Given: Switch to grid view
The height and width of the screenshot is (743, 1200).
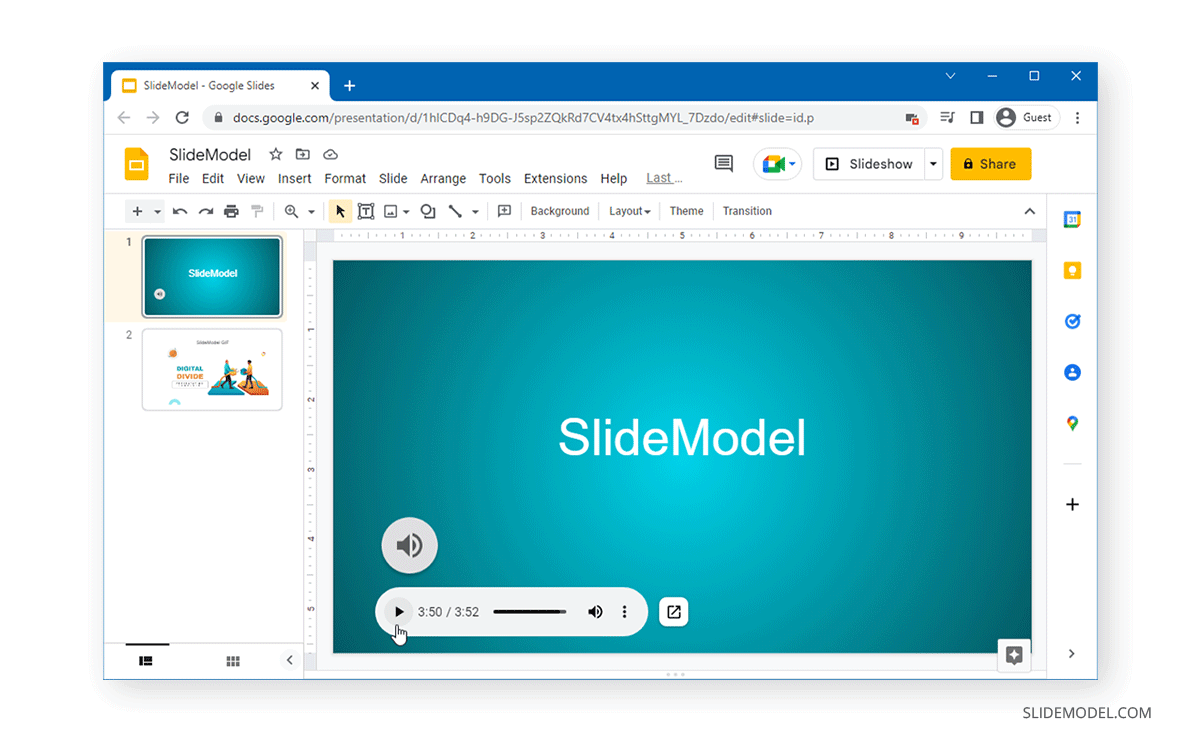Looking at the screenshot, I should coord(233,661).
